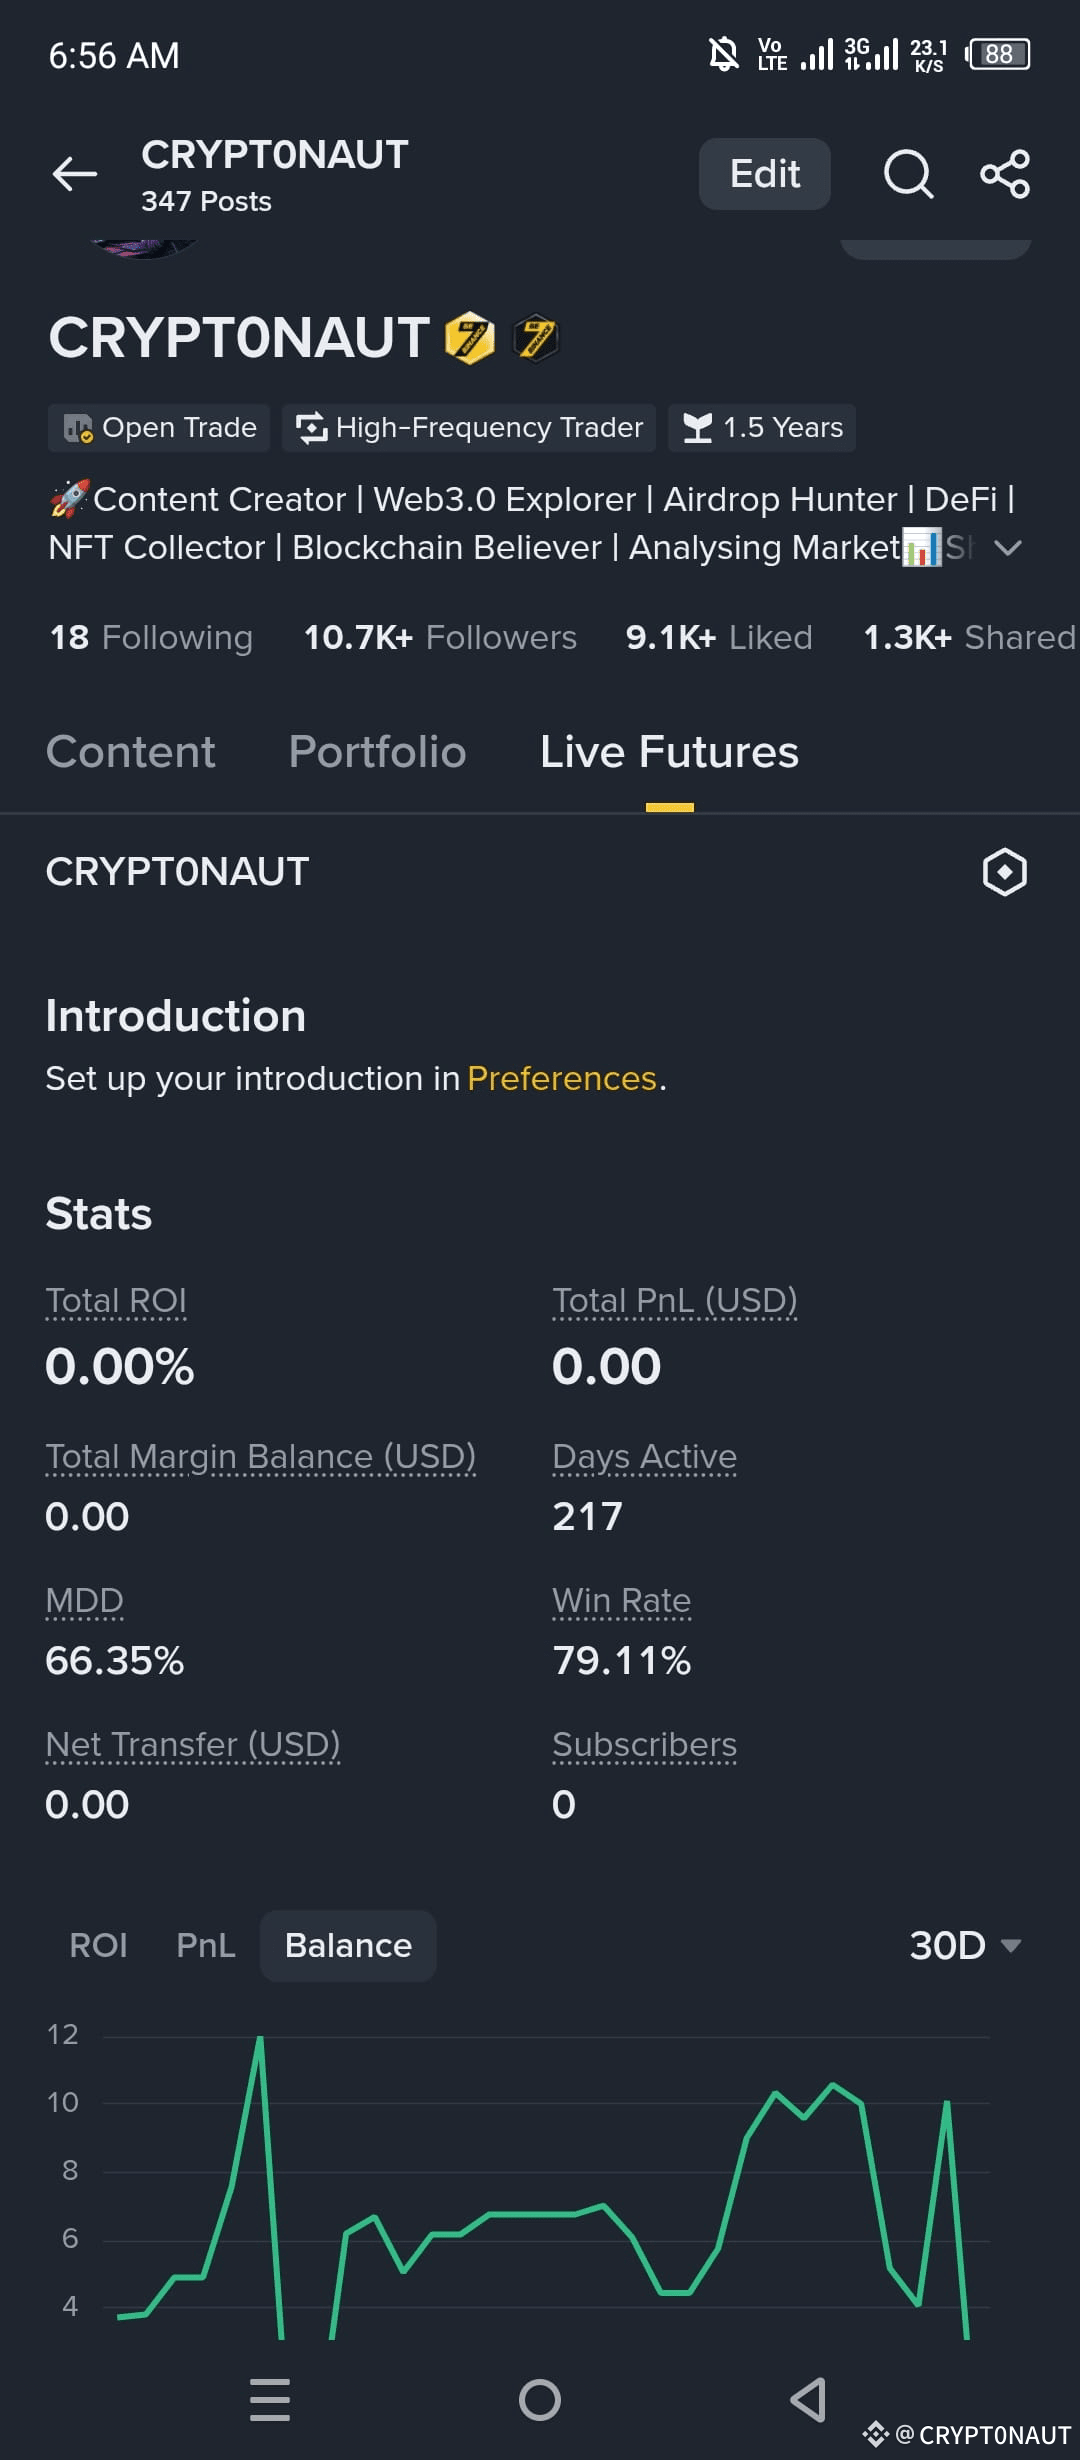The width and height of the screenshot is (1080, 2460).
Task: Tap the Android home circle button
Action: click(540, 2399)
